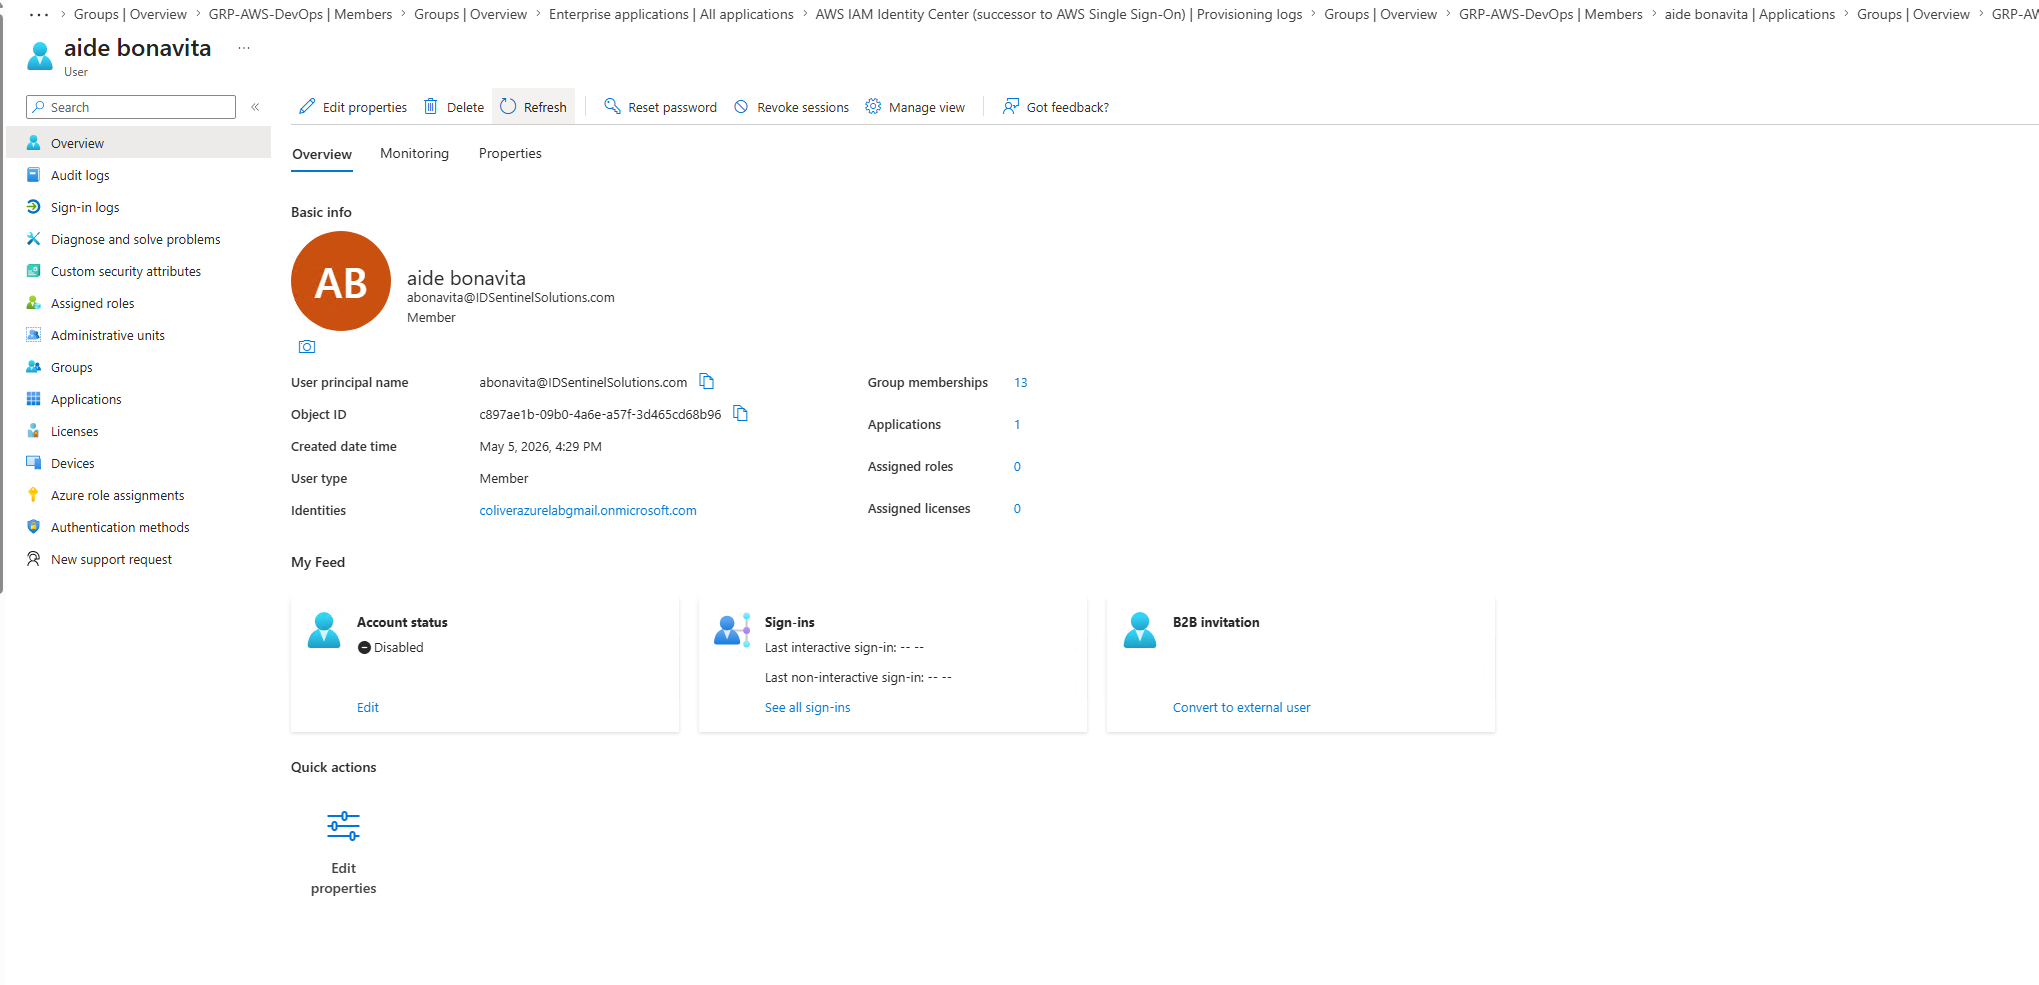Click the Edit properties sliders quick action
Viewport: 2039px width, 985px height.
343,826
